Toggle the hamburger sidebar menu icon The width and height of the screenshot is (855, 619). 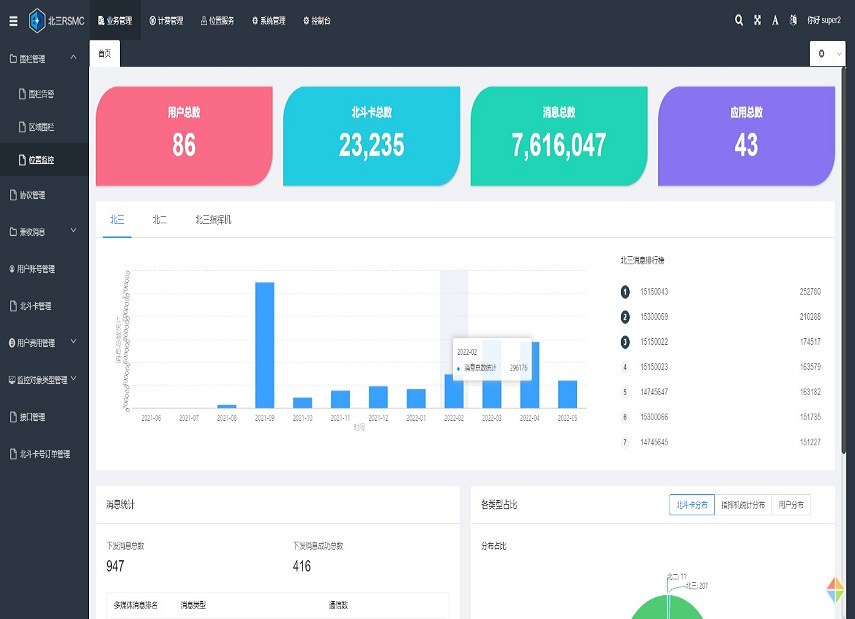point(13,20)
